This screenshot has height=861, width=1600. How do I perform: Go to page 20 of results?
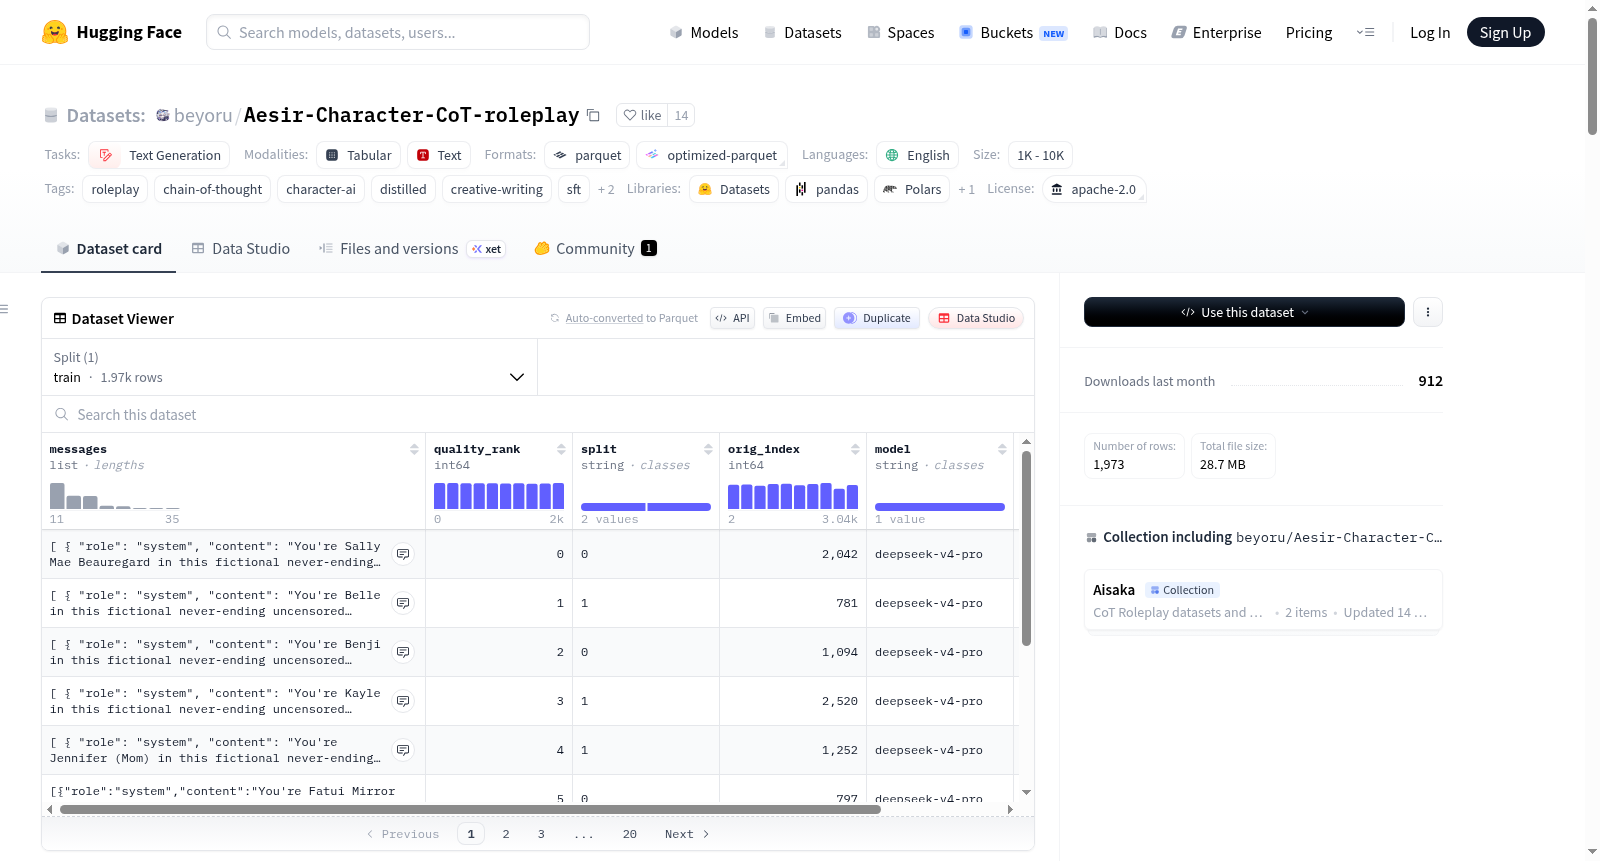(630, 834)
